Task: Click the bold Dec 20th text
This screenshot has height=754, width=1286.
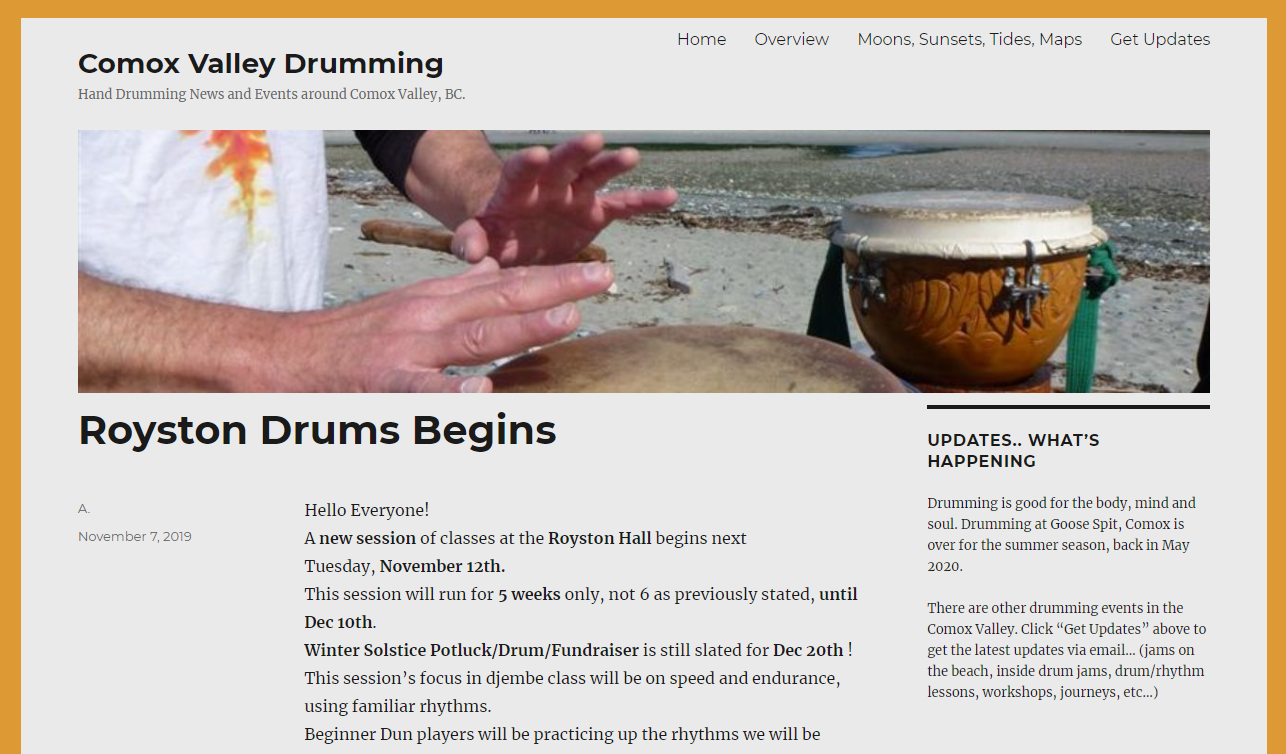Action: pos(808,650)
